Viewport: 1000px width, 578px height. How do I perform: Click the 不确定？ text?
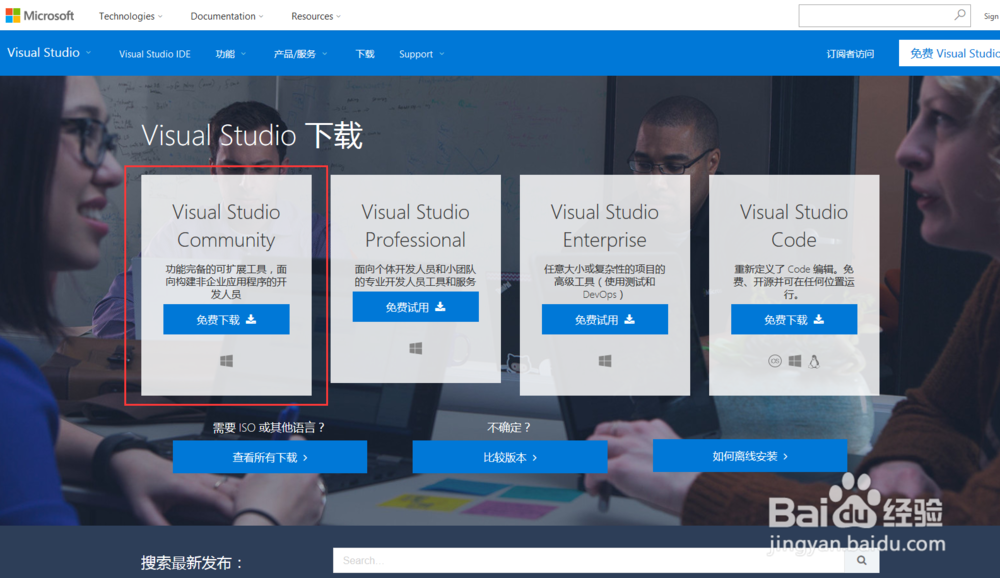click(510, 427)
